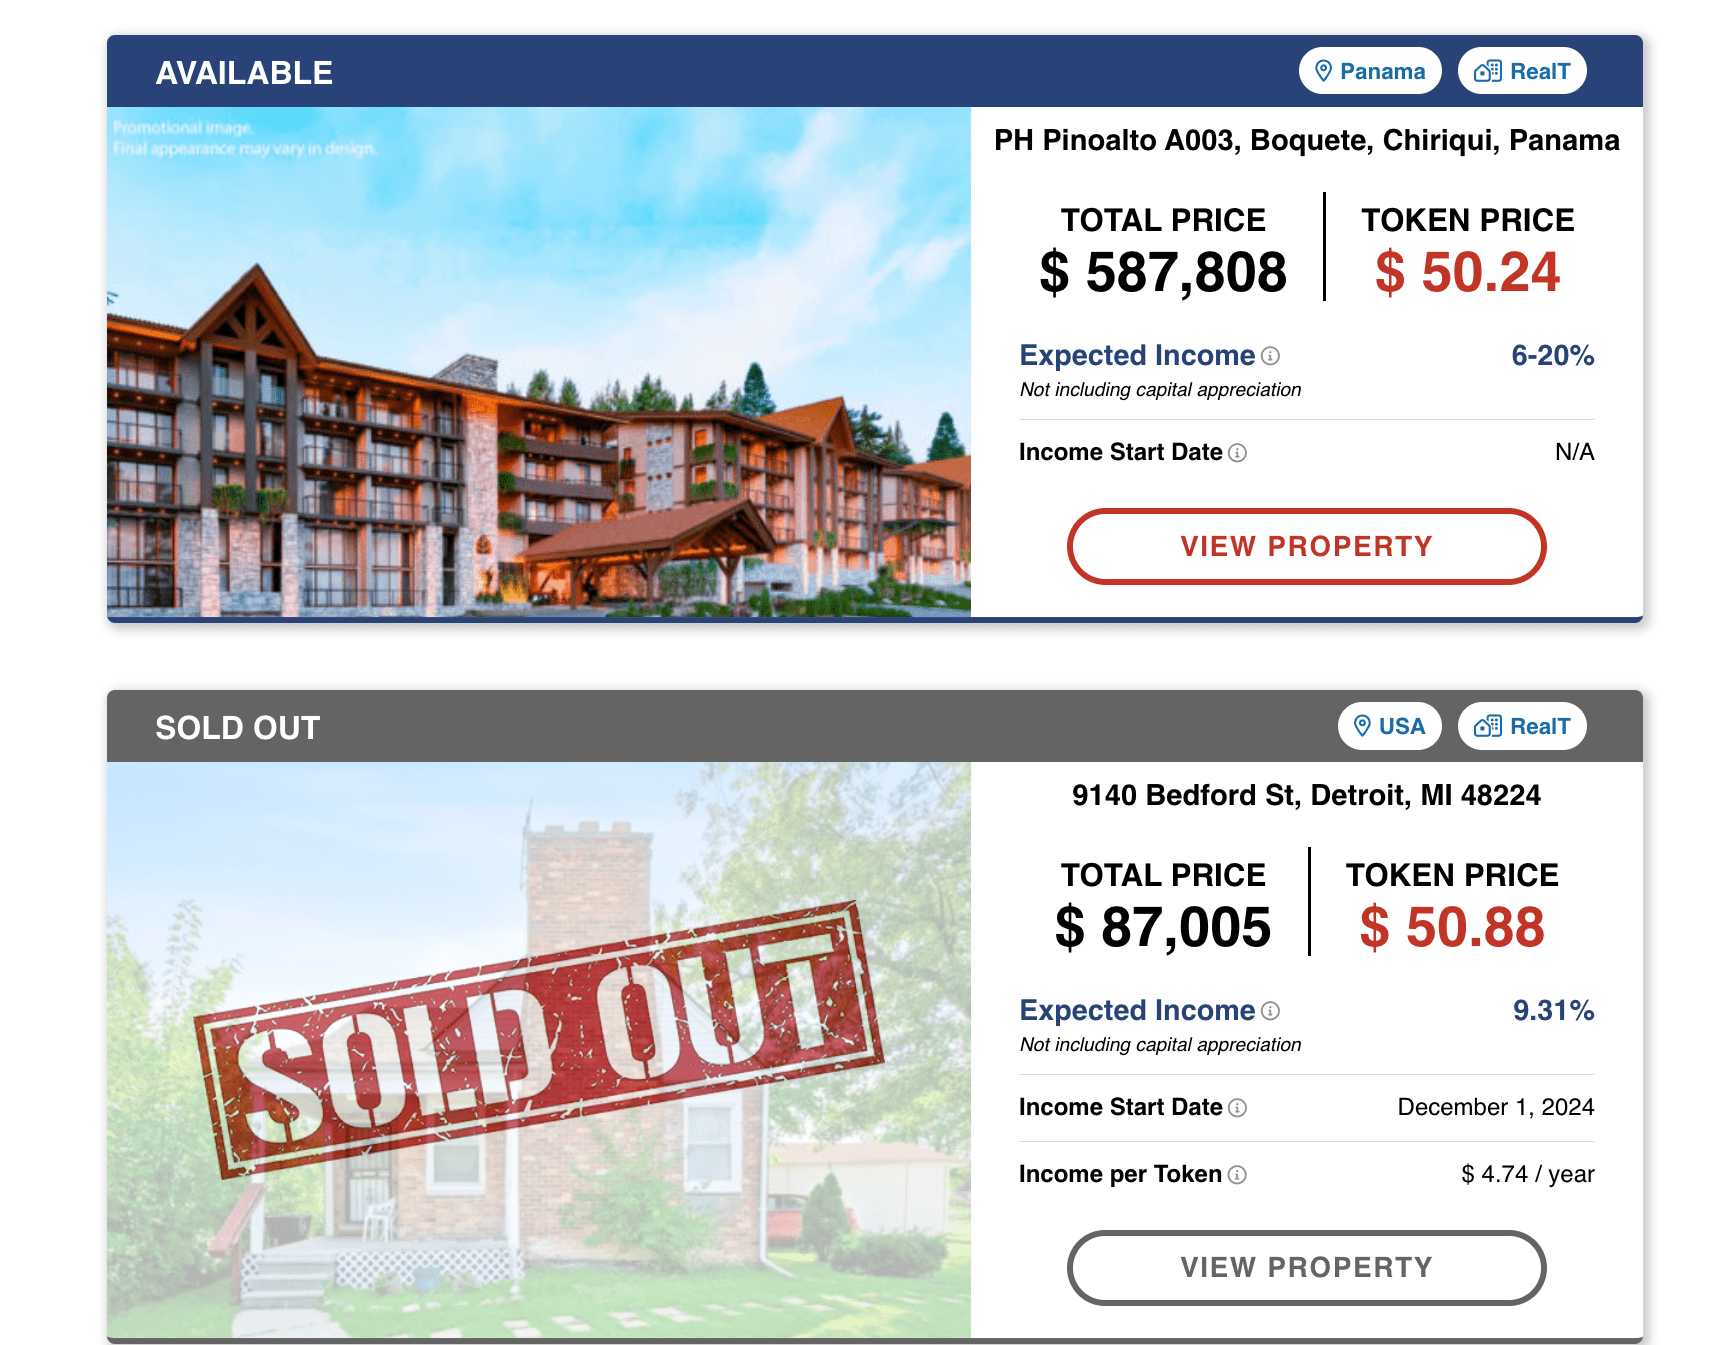This screenshot has height=1345, width=1731.
Task: Click the RealT tag on Panama listing
Action: click(1522, 71)
